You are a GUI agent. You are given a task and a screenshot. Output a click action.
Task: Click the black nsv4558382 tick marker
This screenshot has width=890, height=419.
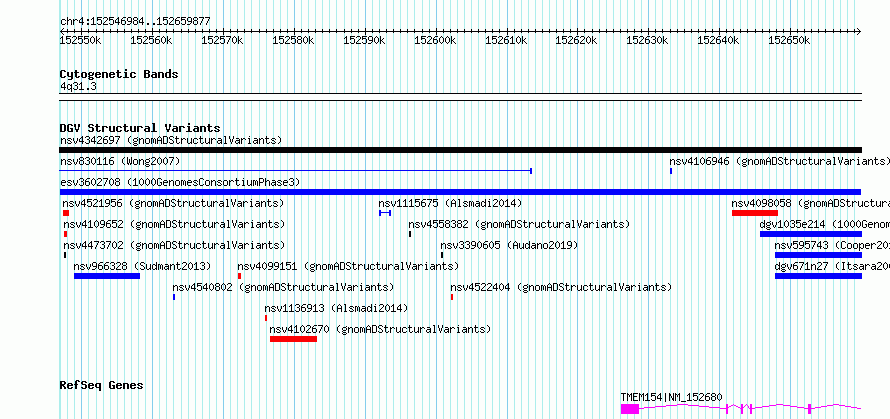tap(410, 234)
